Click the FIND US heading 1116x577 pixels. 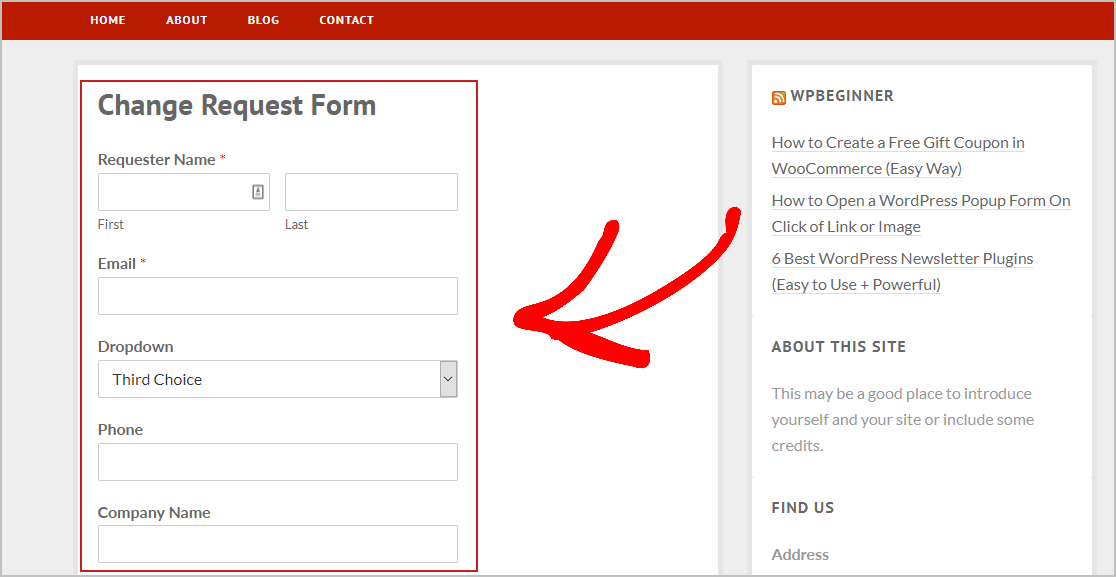[x=803, y=508]
